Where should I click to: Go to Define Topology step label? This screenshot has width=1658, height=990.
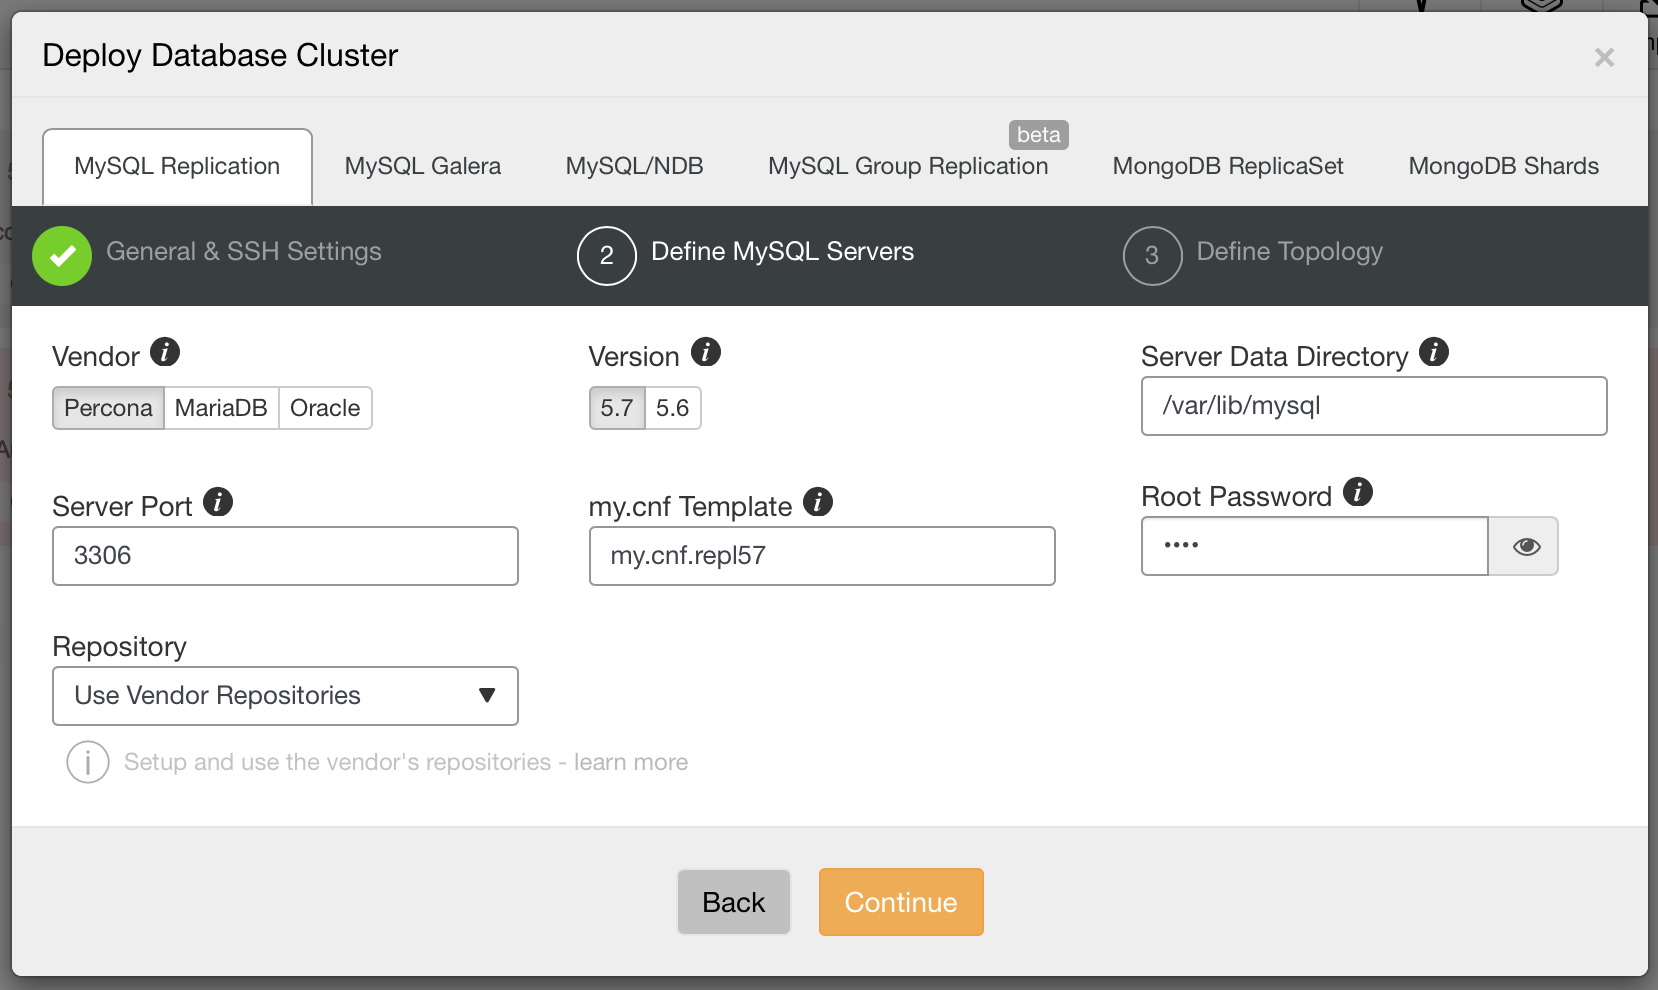point(1290,251)
